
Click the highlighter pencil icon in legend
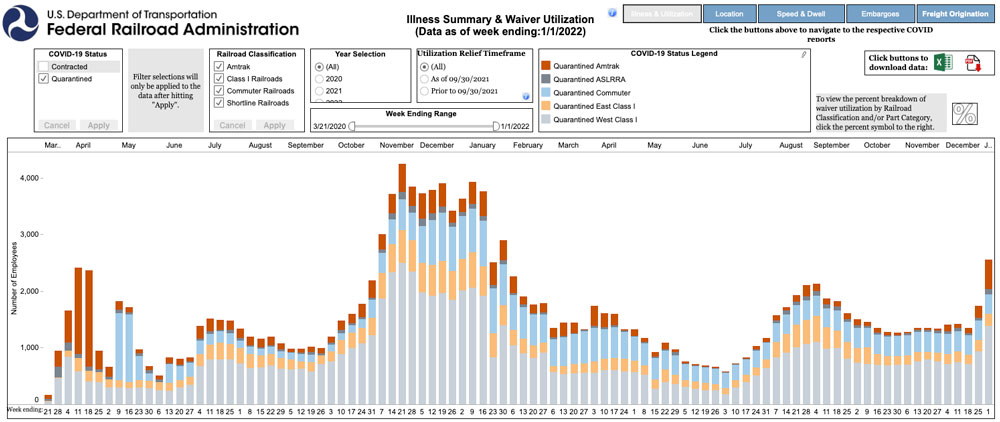click(803, 54)
